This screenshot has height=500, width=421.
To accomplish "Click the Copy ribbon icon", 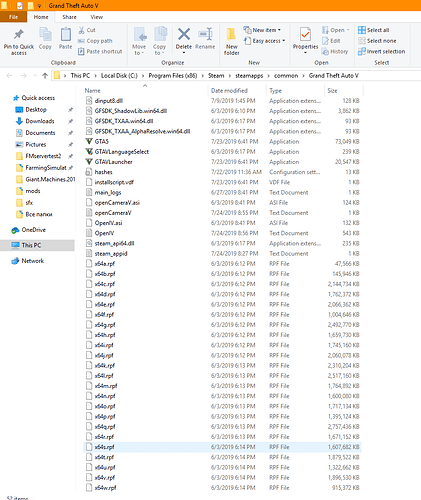I will click(x=45, y=35).
